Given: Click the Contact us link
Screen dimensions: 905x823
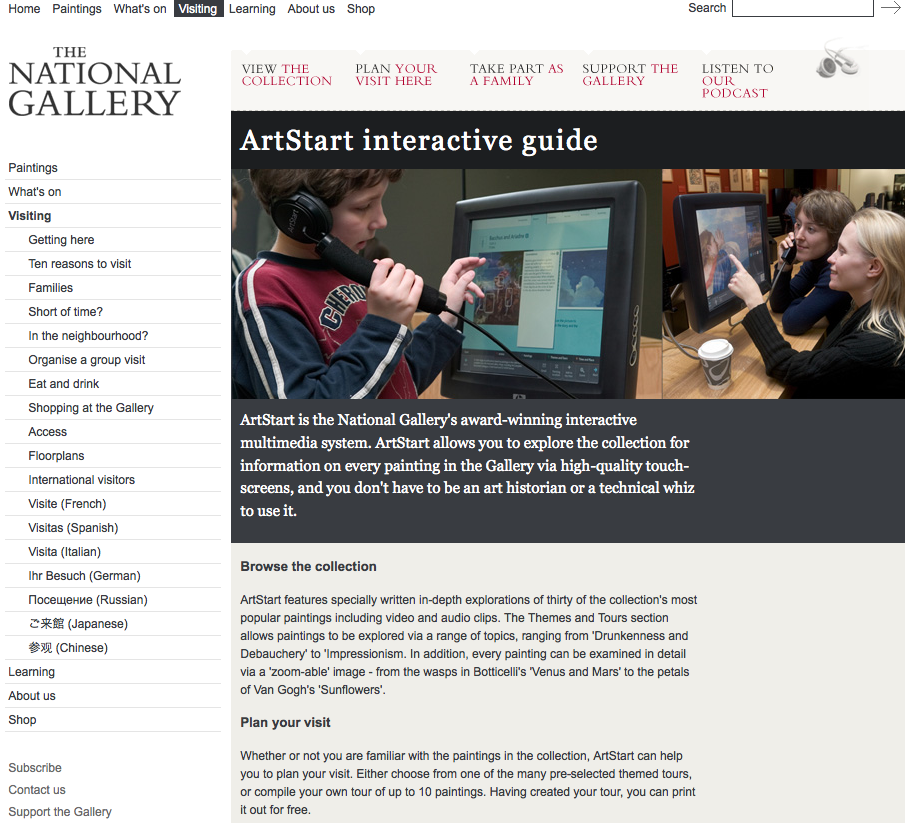Looking at the screenshot, I should [37, 790].
